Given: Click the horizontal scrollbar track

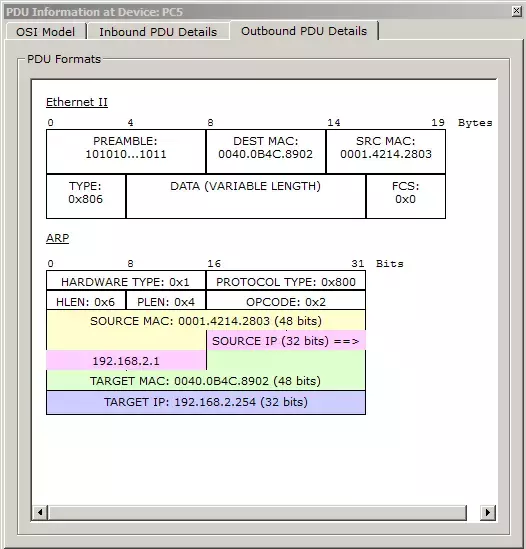Looking at the screenshot, I should (x=258, y=512).
